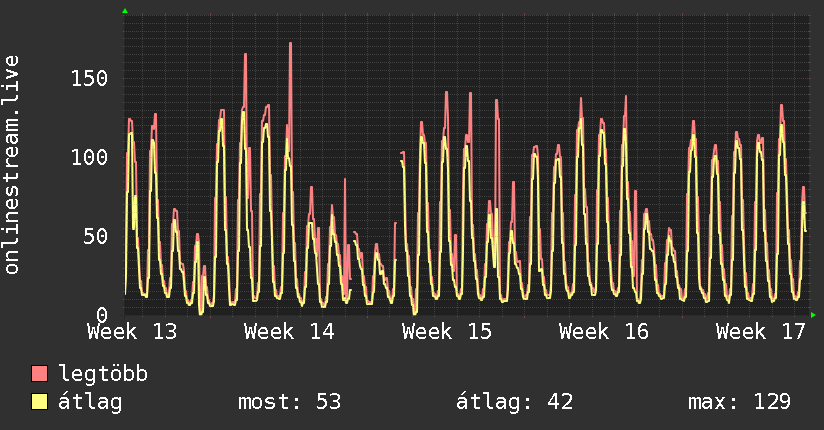The image size is (824, 430).
Task: Click the Week 13 axis label
Action: [x=132, y=332]
